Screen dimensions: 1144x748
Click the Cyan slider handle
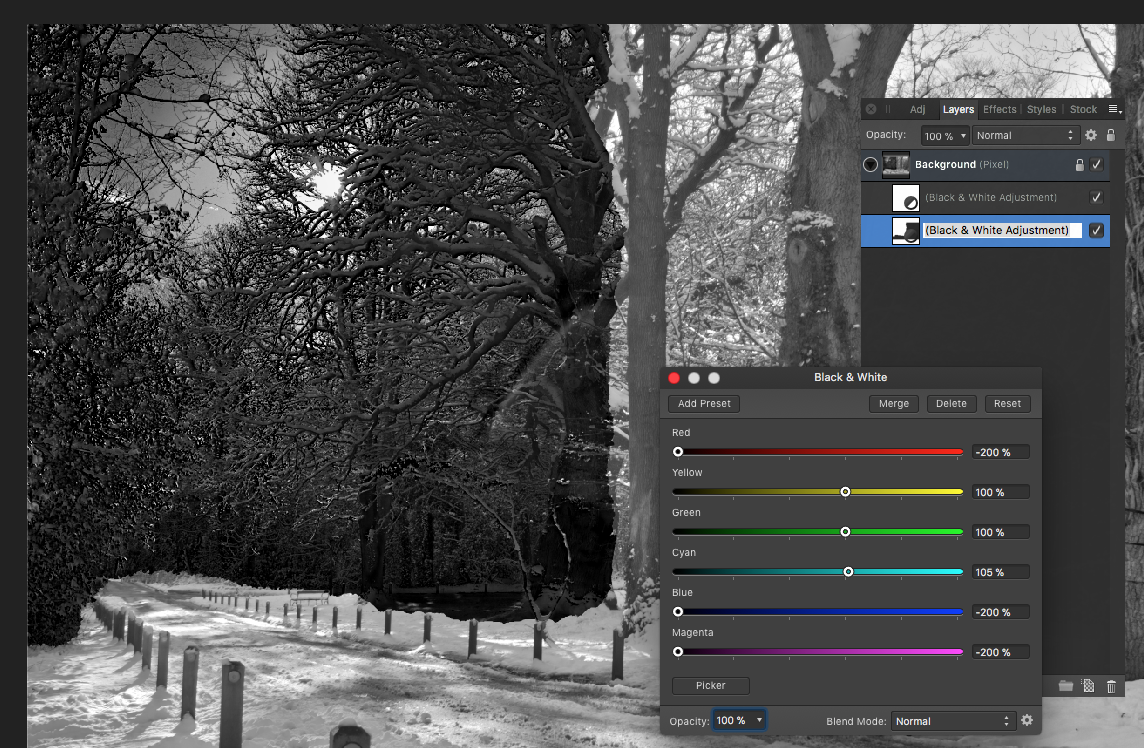click(848, 572)
